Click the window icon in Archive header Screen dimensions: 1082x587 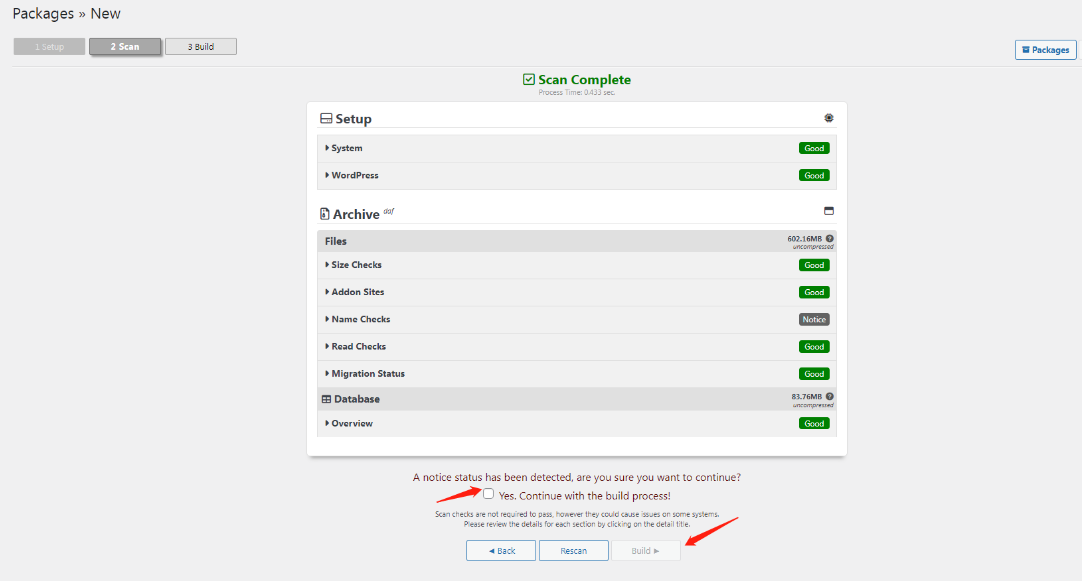828,211
